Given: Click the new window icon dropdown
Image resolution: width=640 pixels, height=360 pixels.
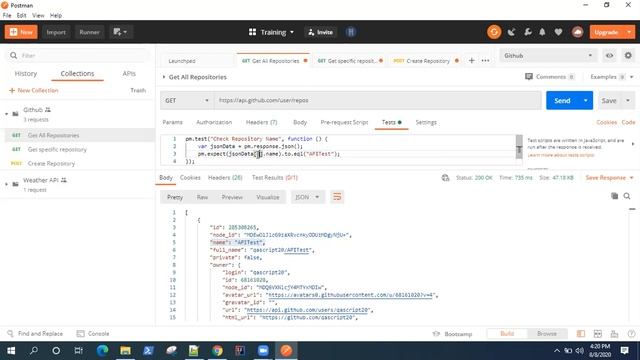Looking at the screenshot, I should tap(120, 32).
